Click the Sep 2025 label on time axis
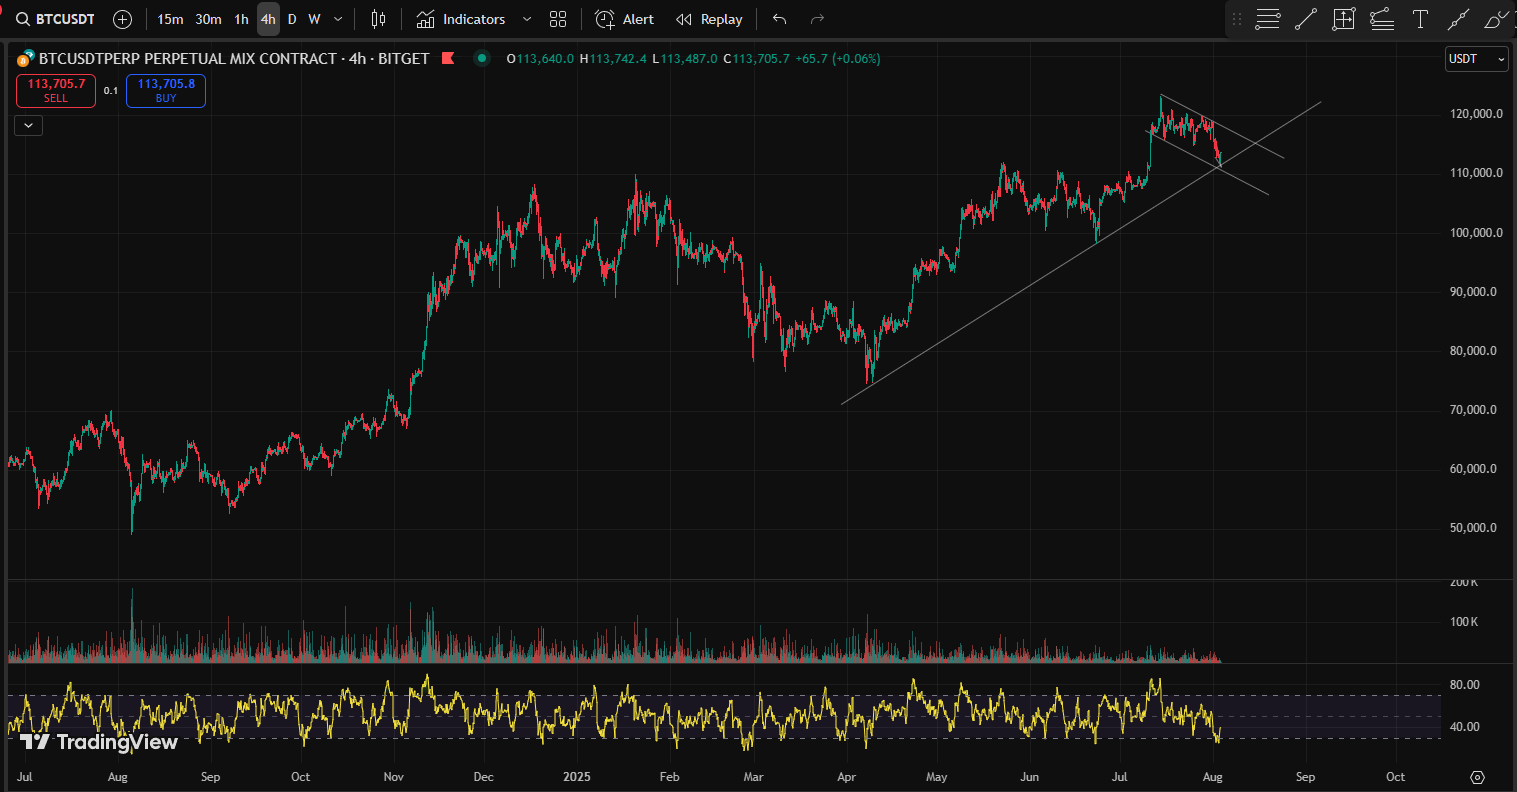The image size is (1517, 792). 1304,777
